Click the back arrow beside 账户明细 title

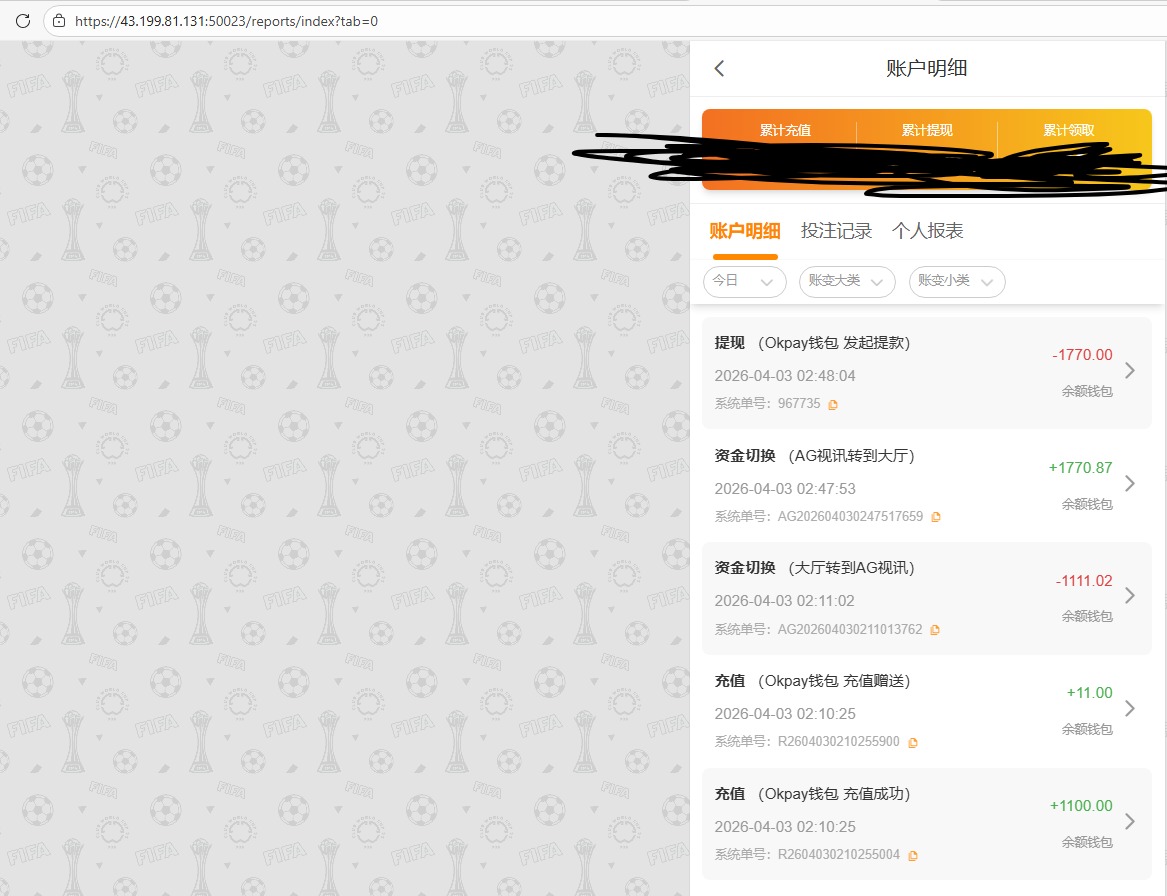pyautogui.click(x=719, y=68)
